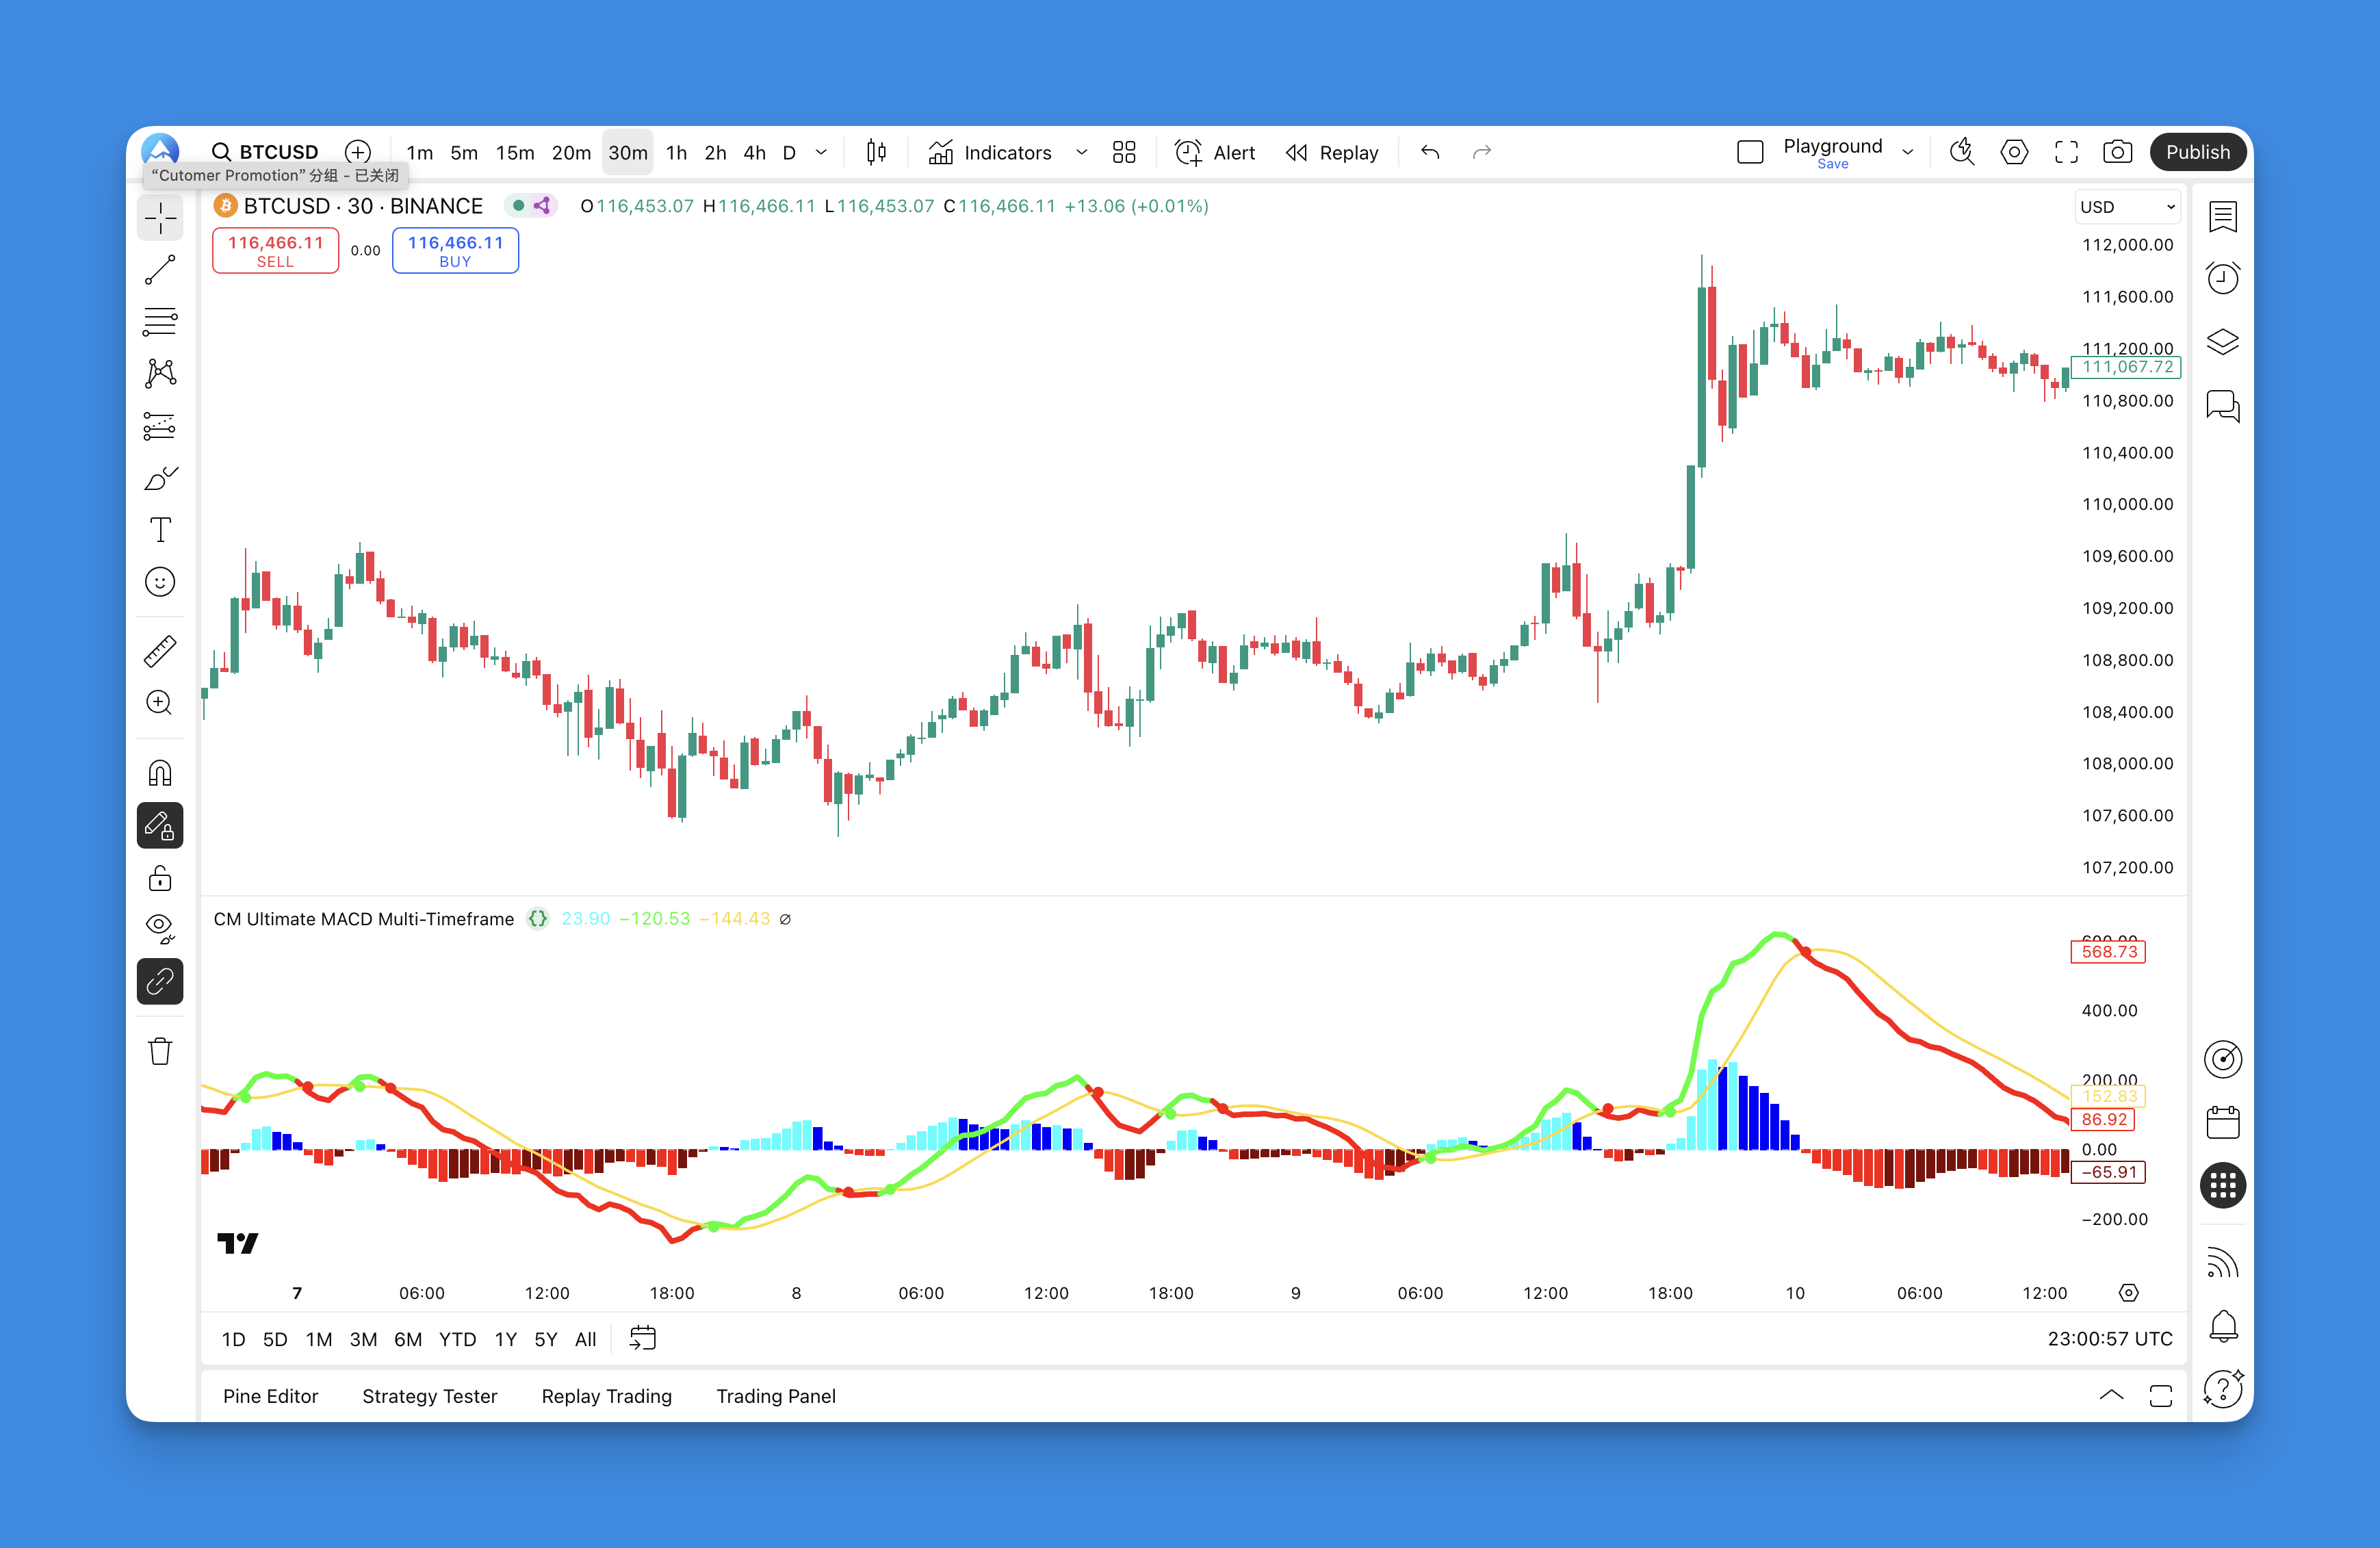Expand the favorite indicators dropdown arrow
The width and height of the screenshot is (2380, 1548).
[x=1081, y=153]
